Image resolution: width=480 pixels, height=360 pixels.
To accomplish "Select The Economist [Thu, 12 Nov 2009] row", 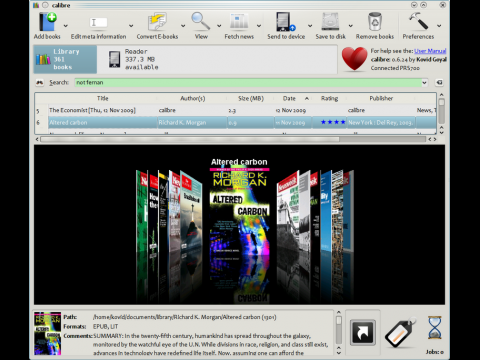I will click(x=235, y=110).
